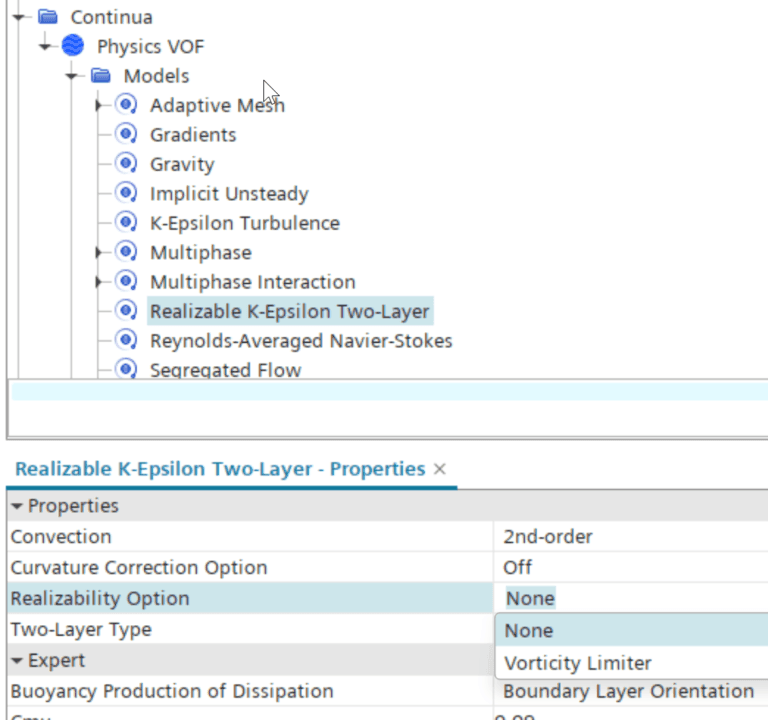Screen dimensions: 768x720
Task: Select Gravity in the tree
Action: coord(182,164)
